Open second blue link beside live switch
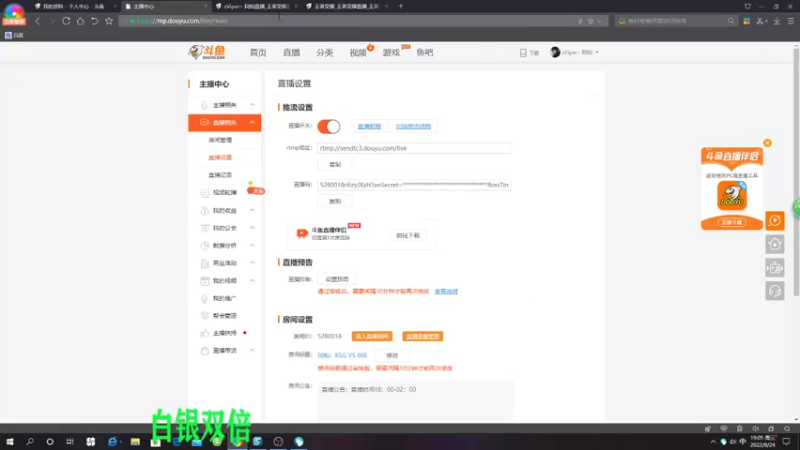 click(413, 126)
